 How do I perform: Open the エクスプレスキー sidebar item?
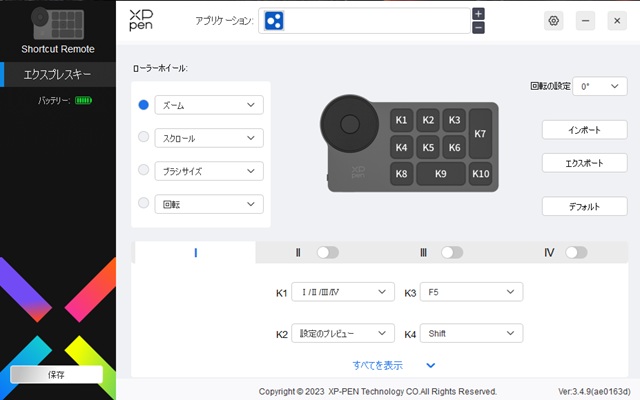pos(59,74)
